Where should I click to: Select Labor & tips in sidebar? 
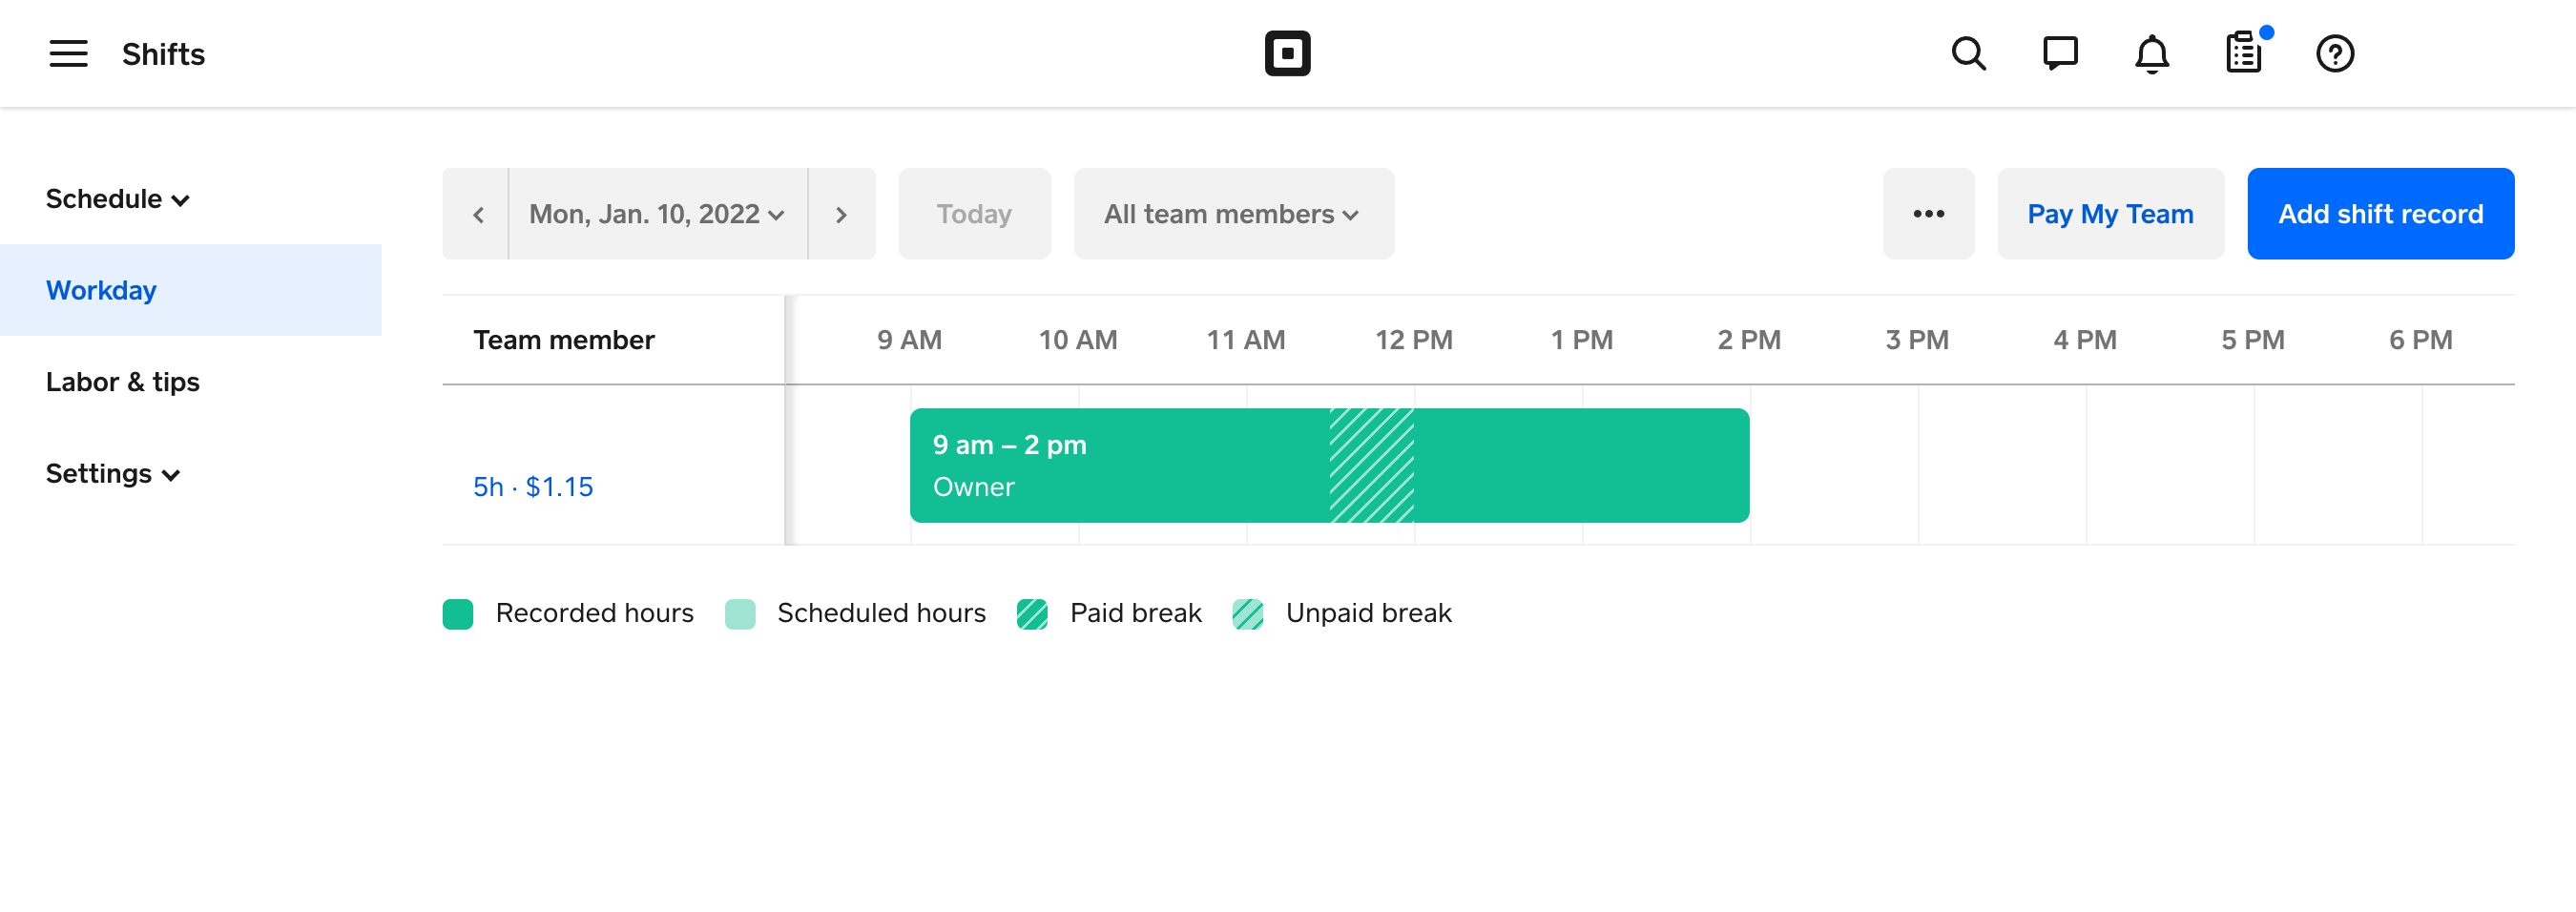(122, 382)
